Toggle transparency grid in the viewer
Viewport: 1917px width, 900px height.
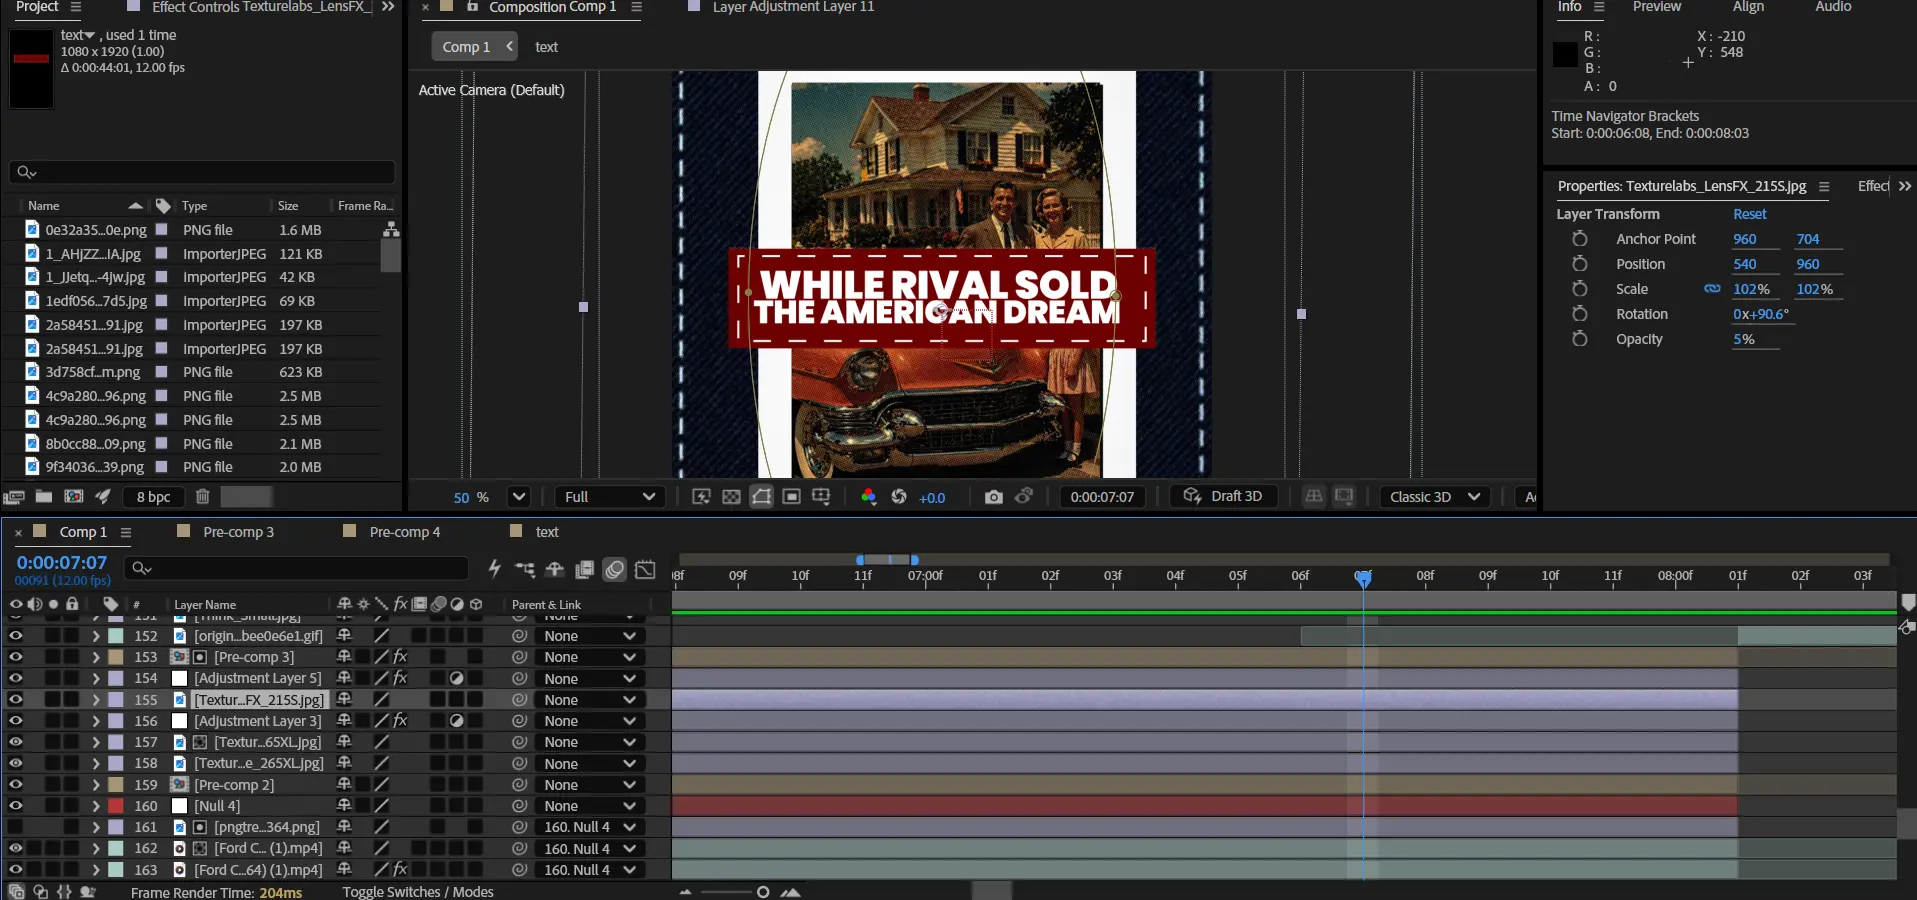(x=731, y=497)
